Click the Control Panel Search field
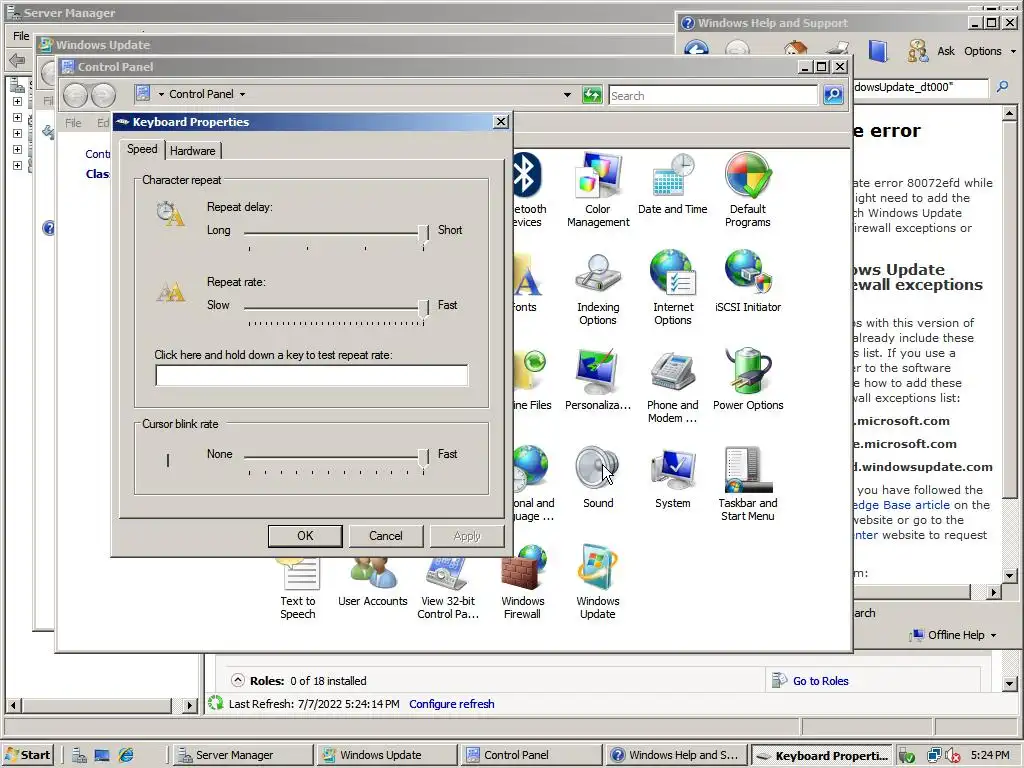The height and width of the screenshot is (768, 1024). pyautogui.click(x=712, y=95)
